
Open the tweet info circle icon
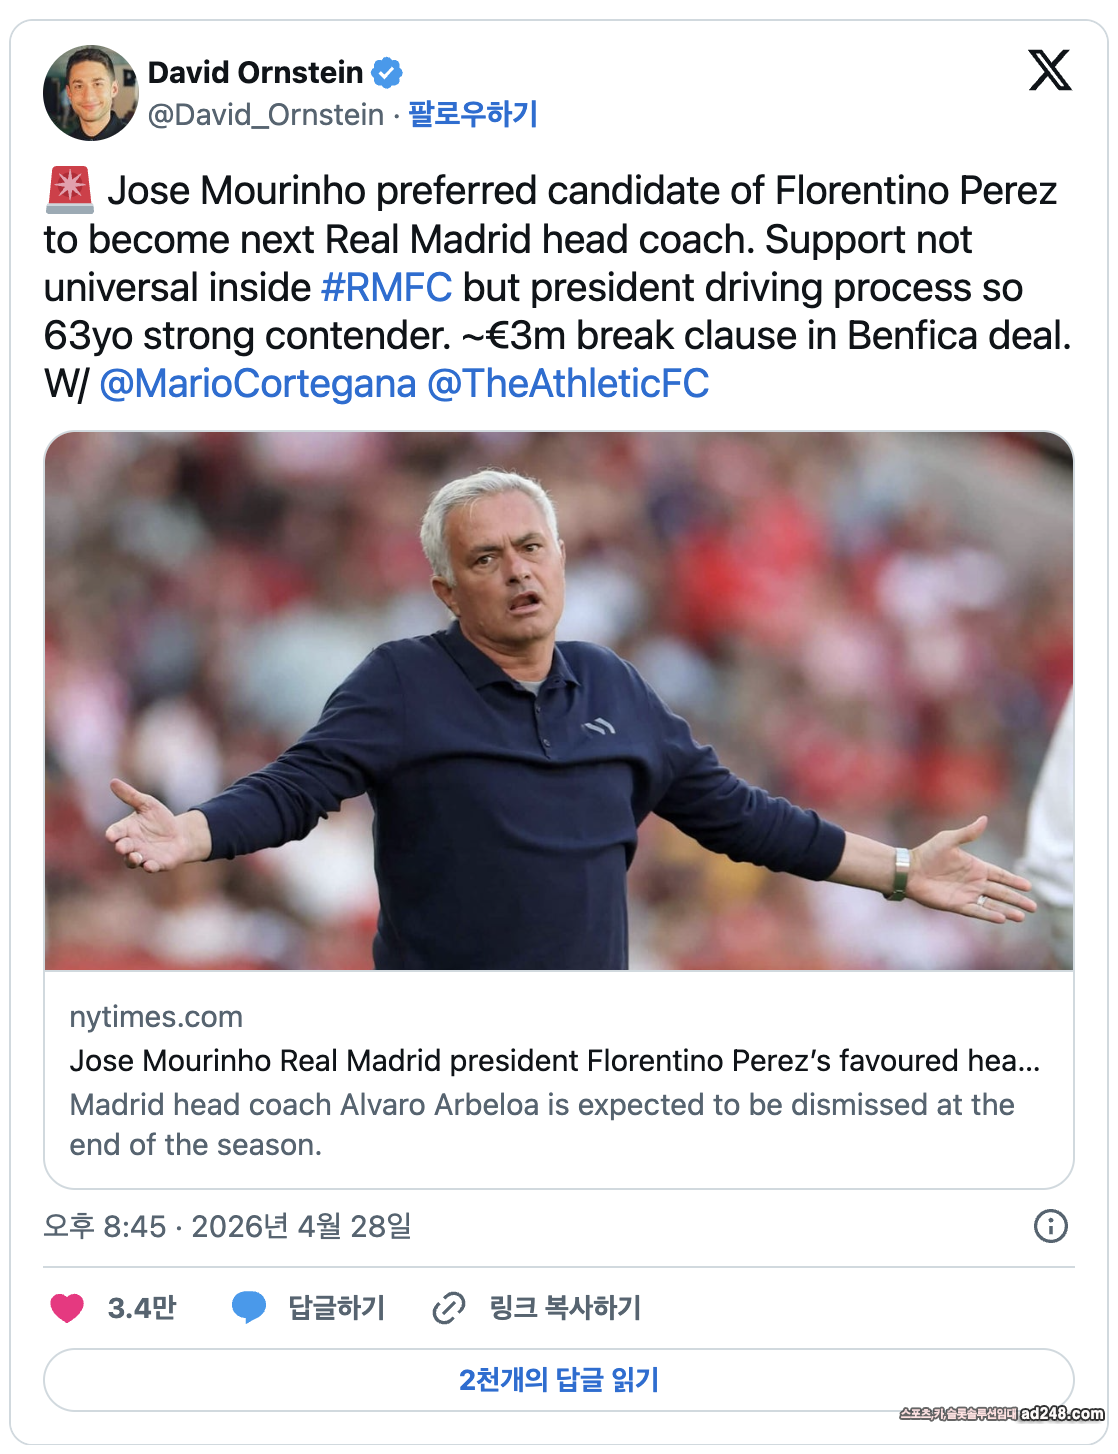[1050, 1226]
